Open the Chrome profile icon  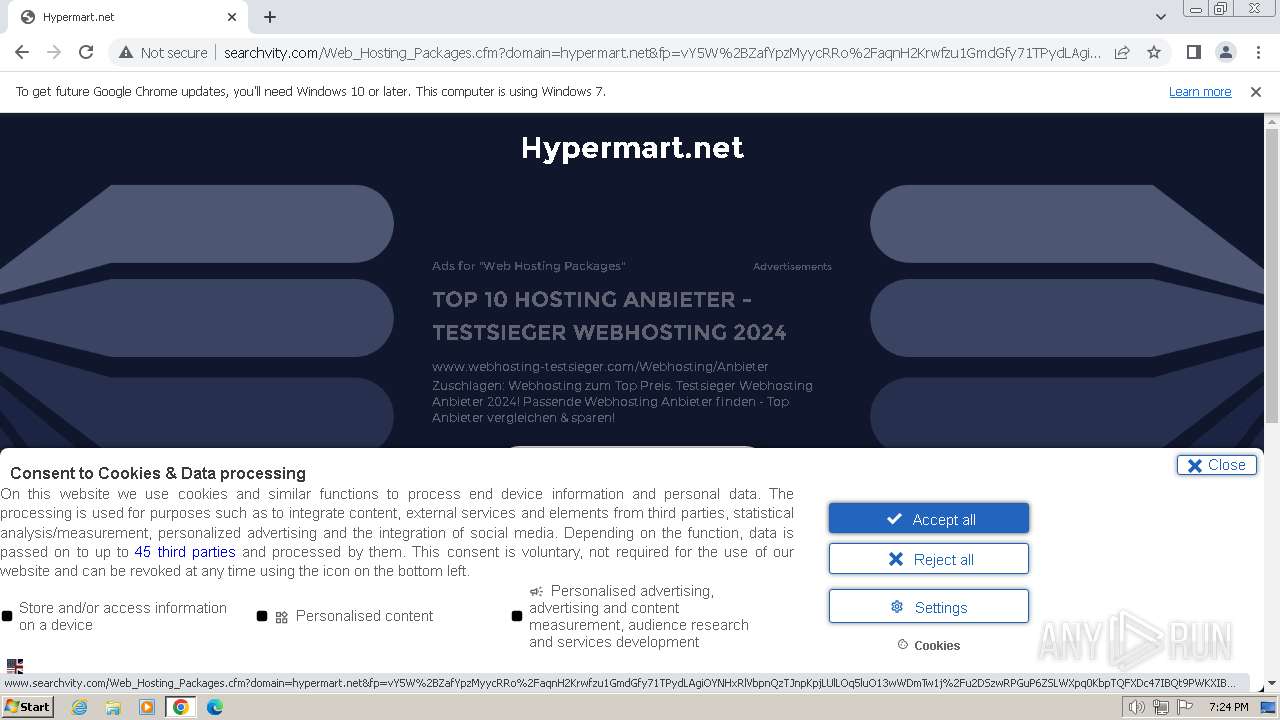1225,52
